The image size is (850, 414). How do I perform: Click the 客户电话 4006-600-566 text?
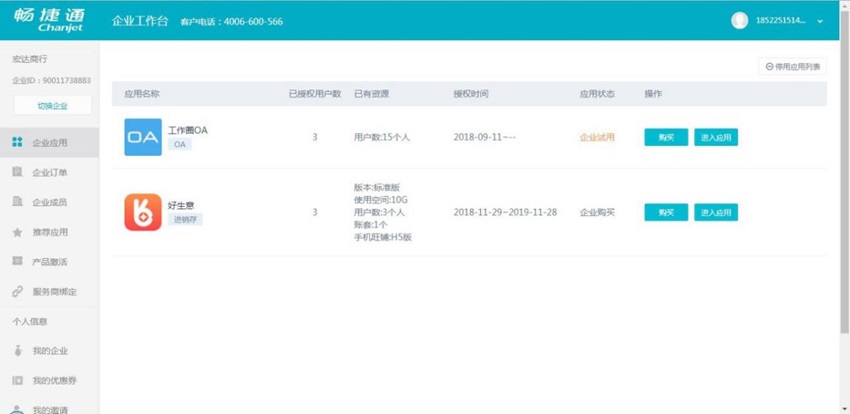(x=231, y=22)
